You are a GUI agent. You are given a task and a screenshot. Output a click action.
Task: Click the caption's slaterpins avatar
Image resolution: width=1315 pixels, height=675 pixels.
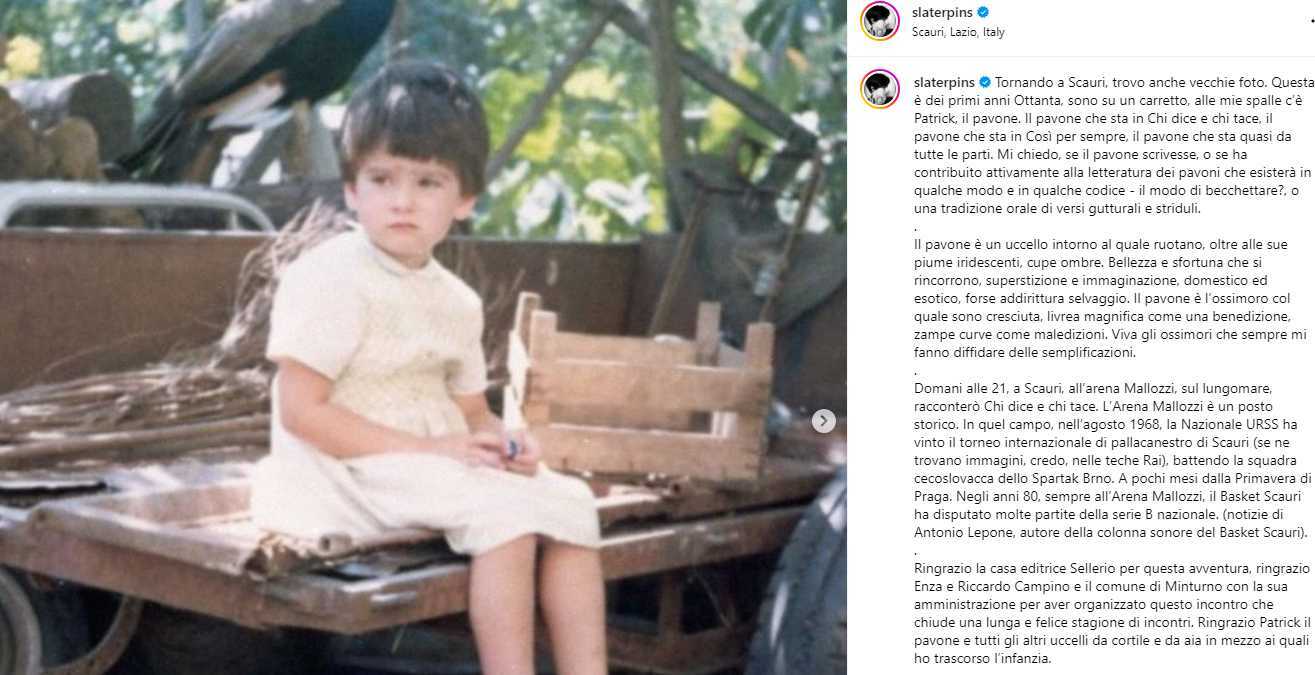pos(880,89)
